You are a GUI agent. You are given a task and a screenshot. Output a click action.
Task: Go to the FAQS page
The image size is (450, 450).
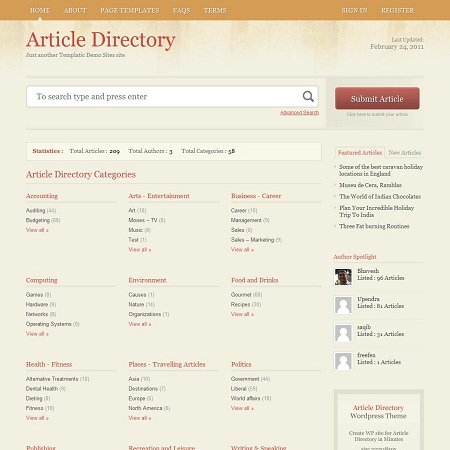181,10
